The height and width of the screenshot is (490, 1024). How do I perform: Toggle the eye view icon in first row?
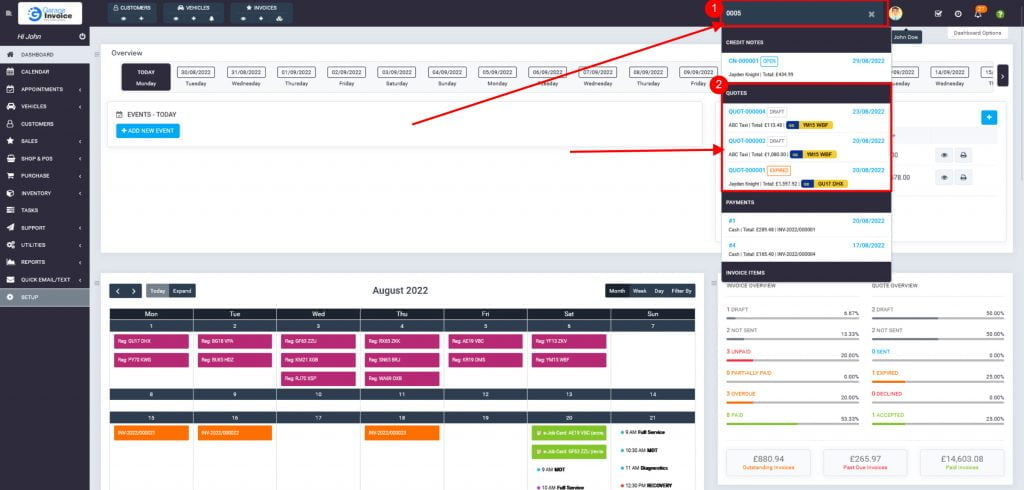click(x=943, y=154)
